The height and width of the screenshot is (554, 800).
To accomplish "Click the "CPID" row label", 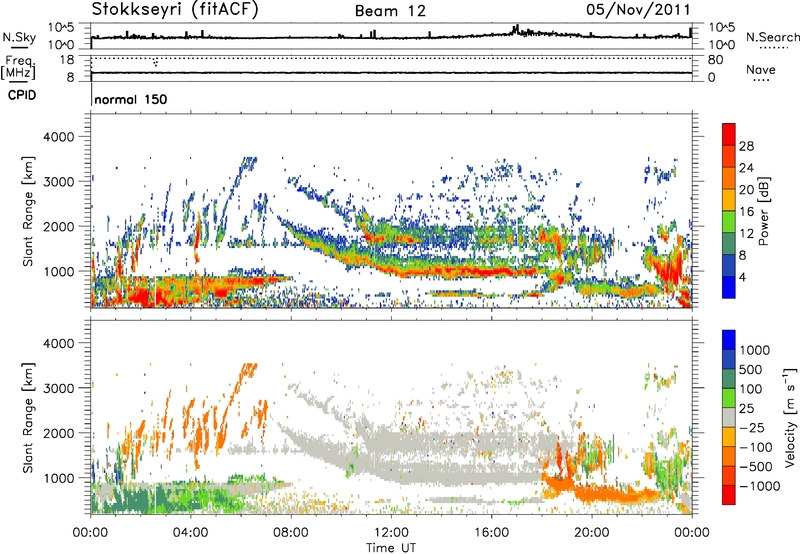I will click(22, 95).
